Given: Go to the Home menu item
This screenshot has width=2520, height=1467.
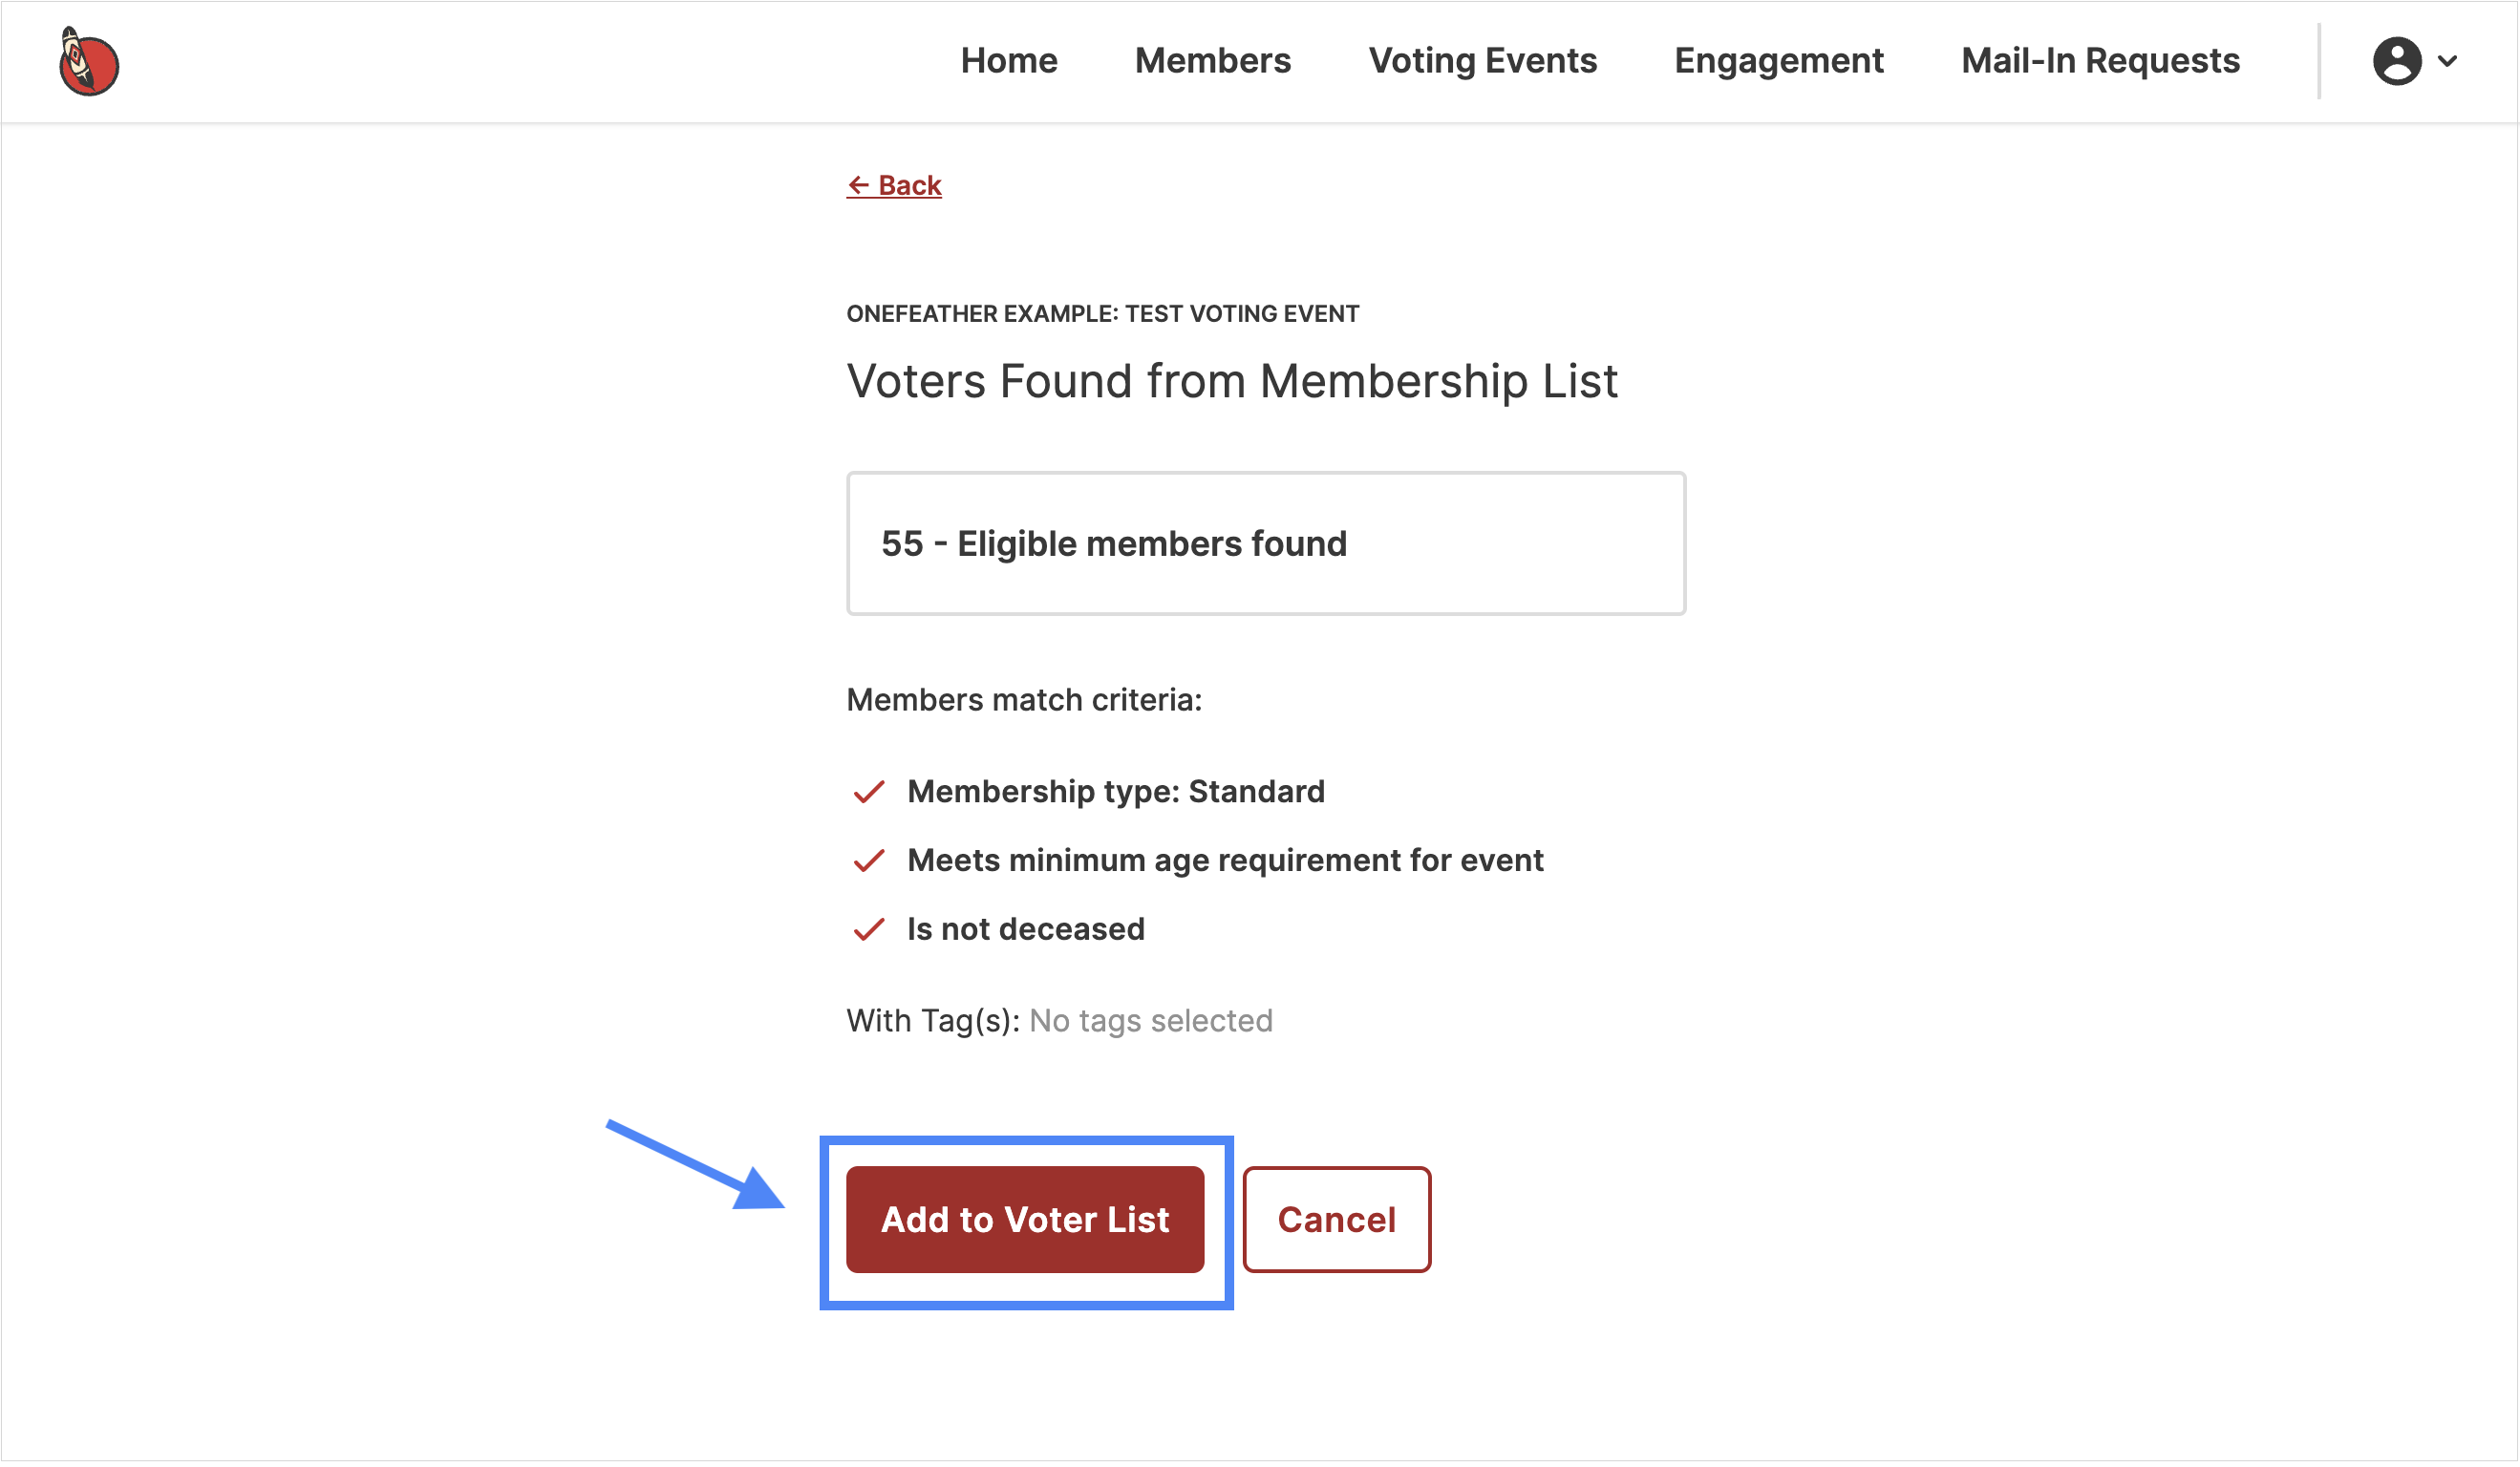Looking at the screenshot, I should pos(1009,61).
